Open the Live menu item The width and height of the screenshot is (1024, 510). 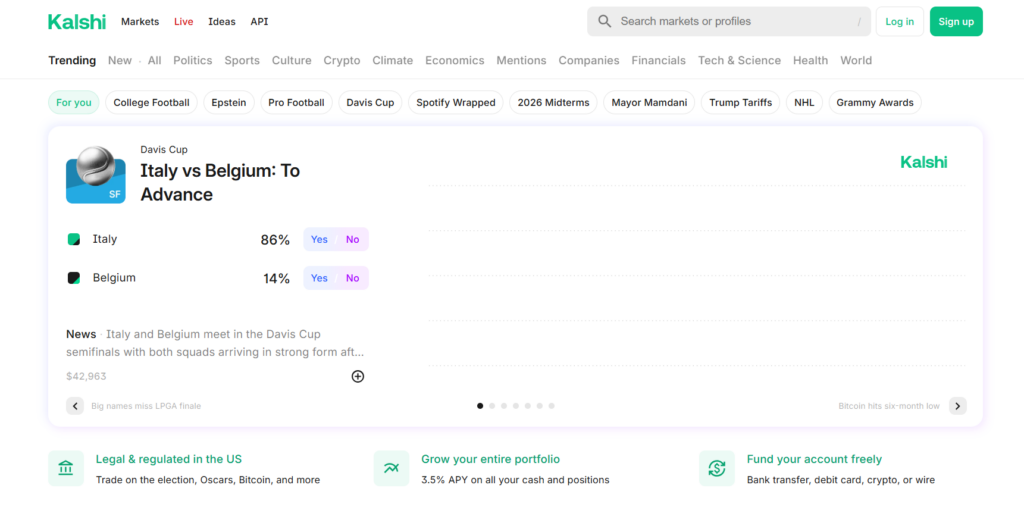pyautogui.click(x=183, y=21)
